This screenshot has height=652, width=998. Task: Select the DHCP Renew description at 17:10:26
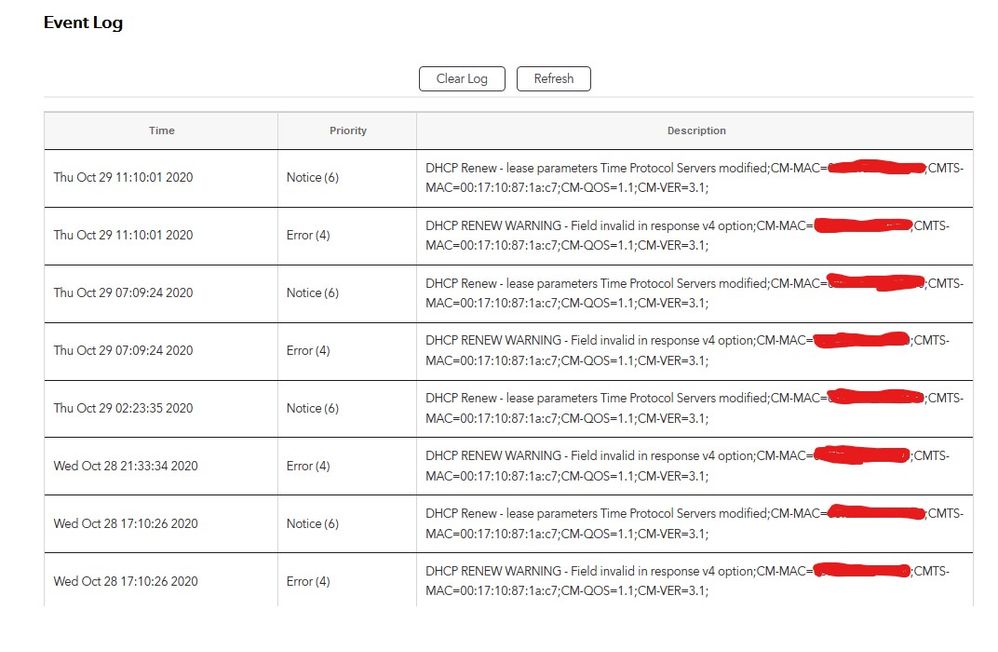pos(694,523)
